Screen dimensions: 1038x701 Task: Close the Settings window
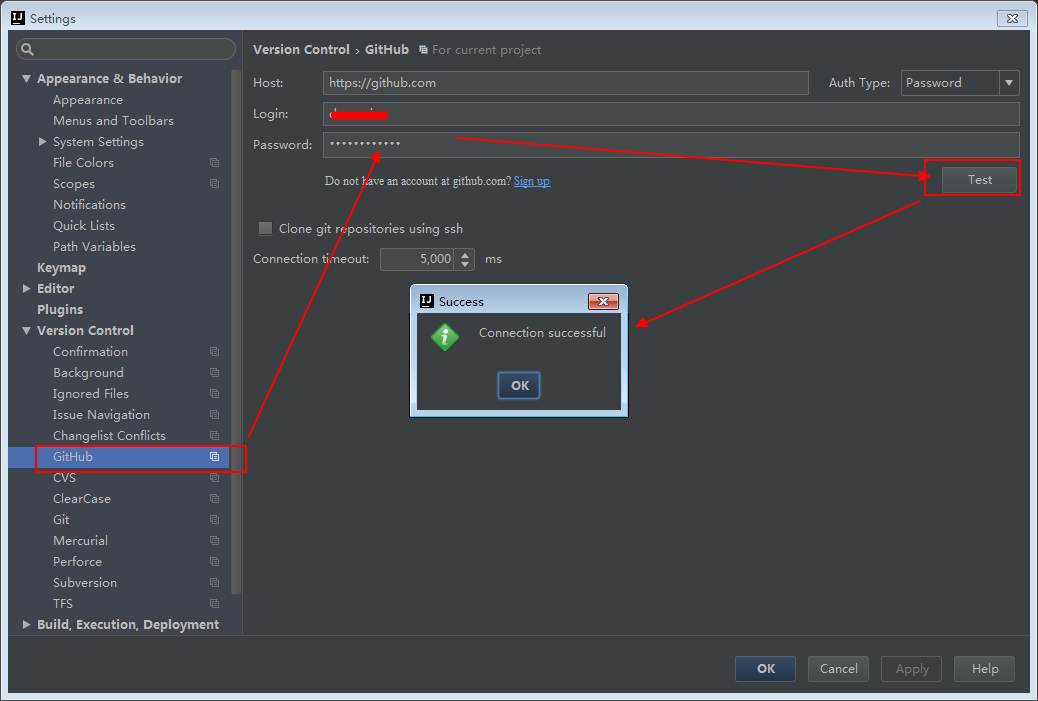(x=1012, y=19)
